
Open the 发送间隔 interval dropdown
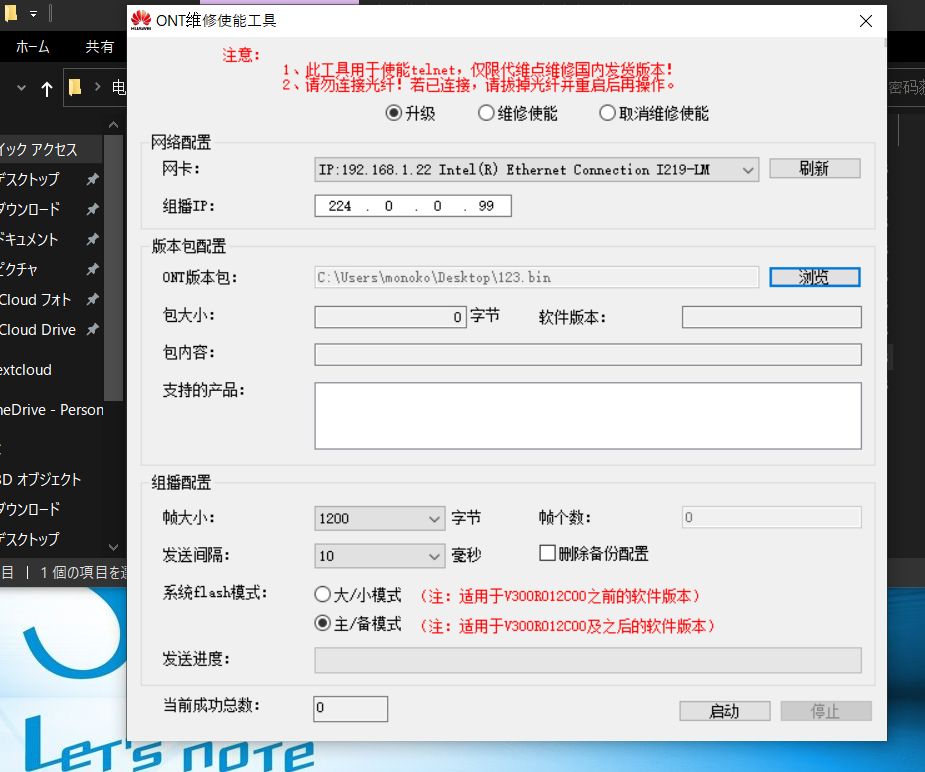434,556
